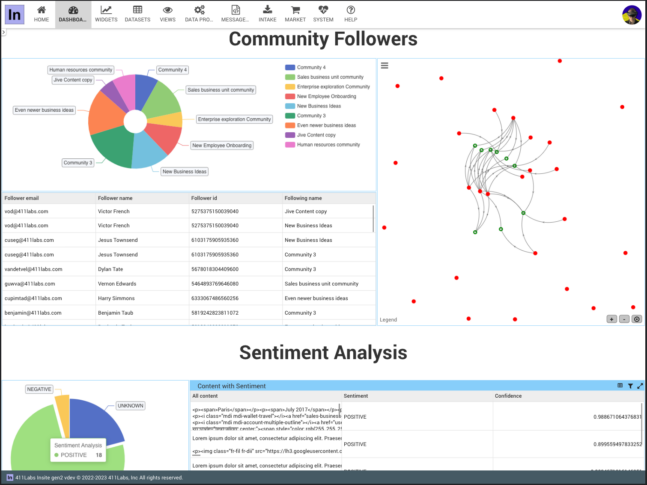The width and height of the screenshot is (647, 485).
Task: Expand Content with Sentiment panel to fullscreen
Action: 640,385
